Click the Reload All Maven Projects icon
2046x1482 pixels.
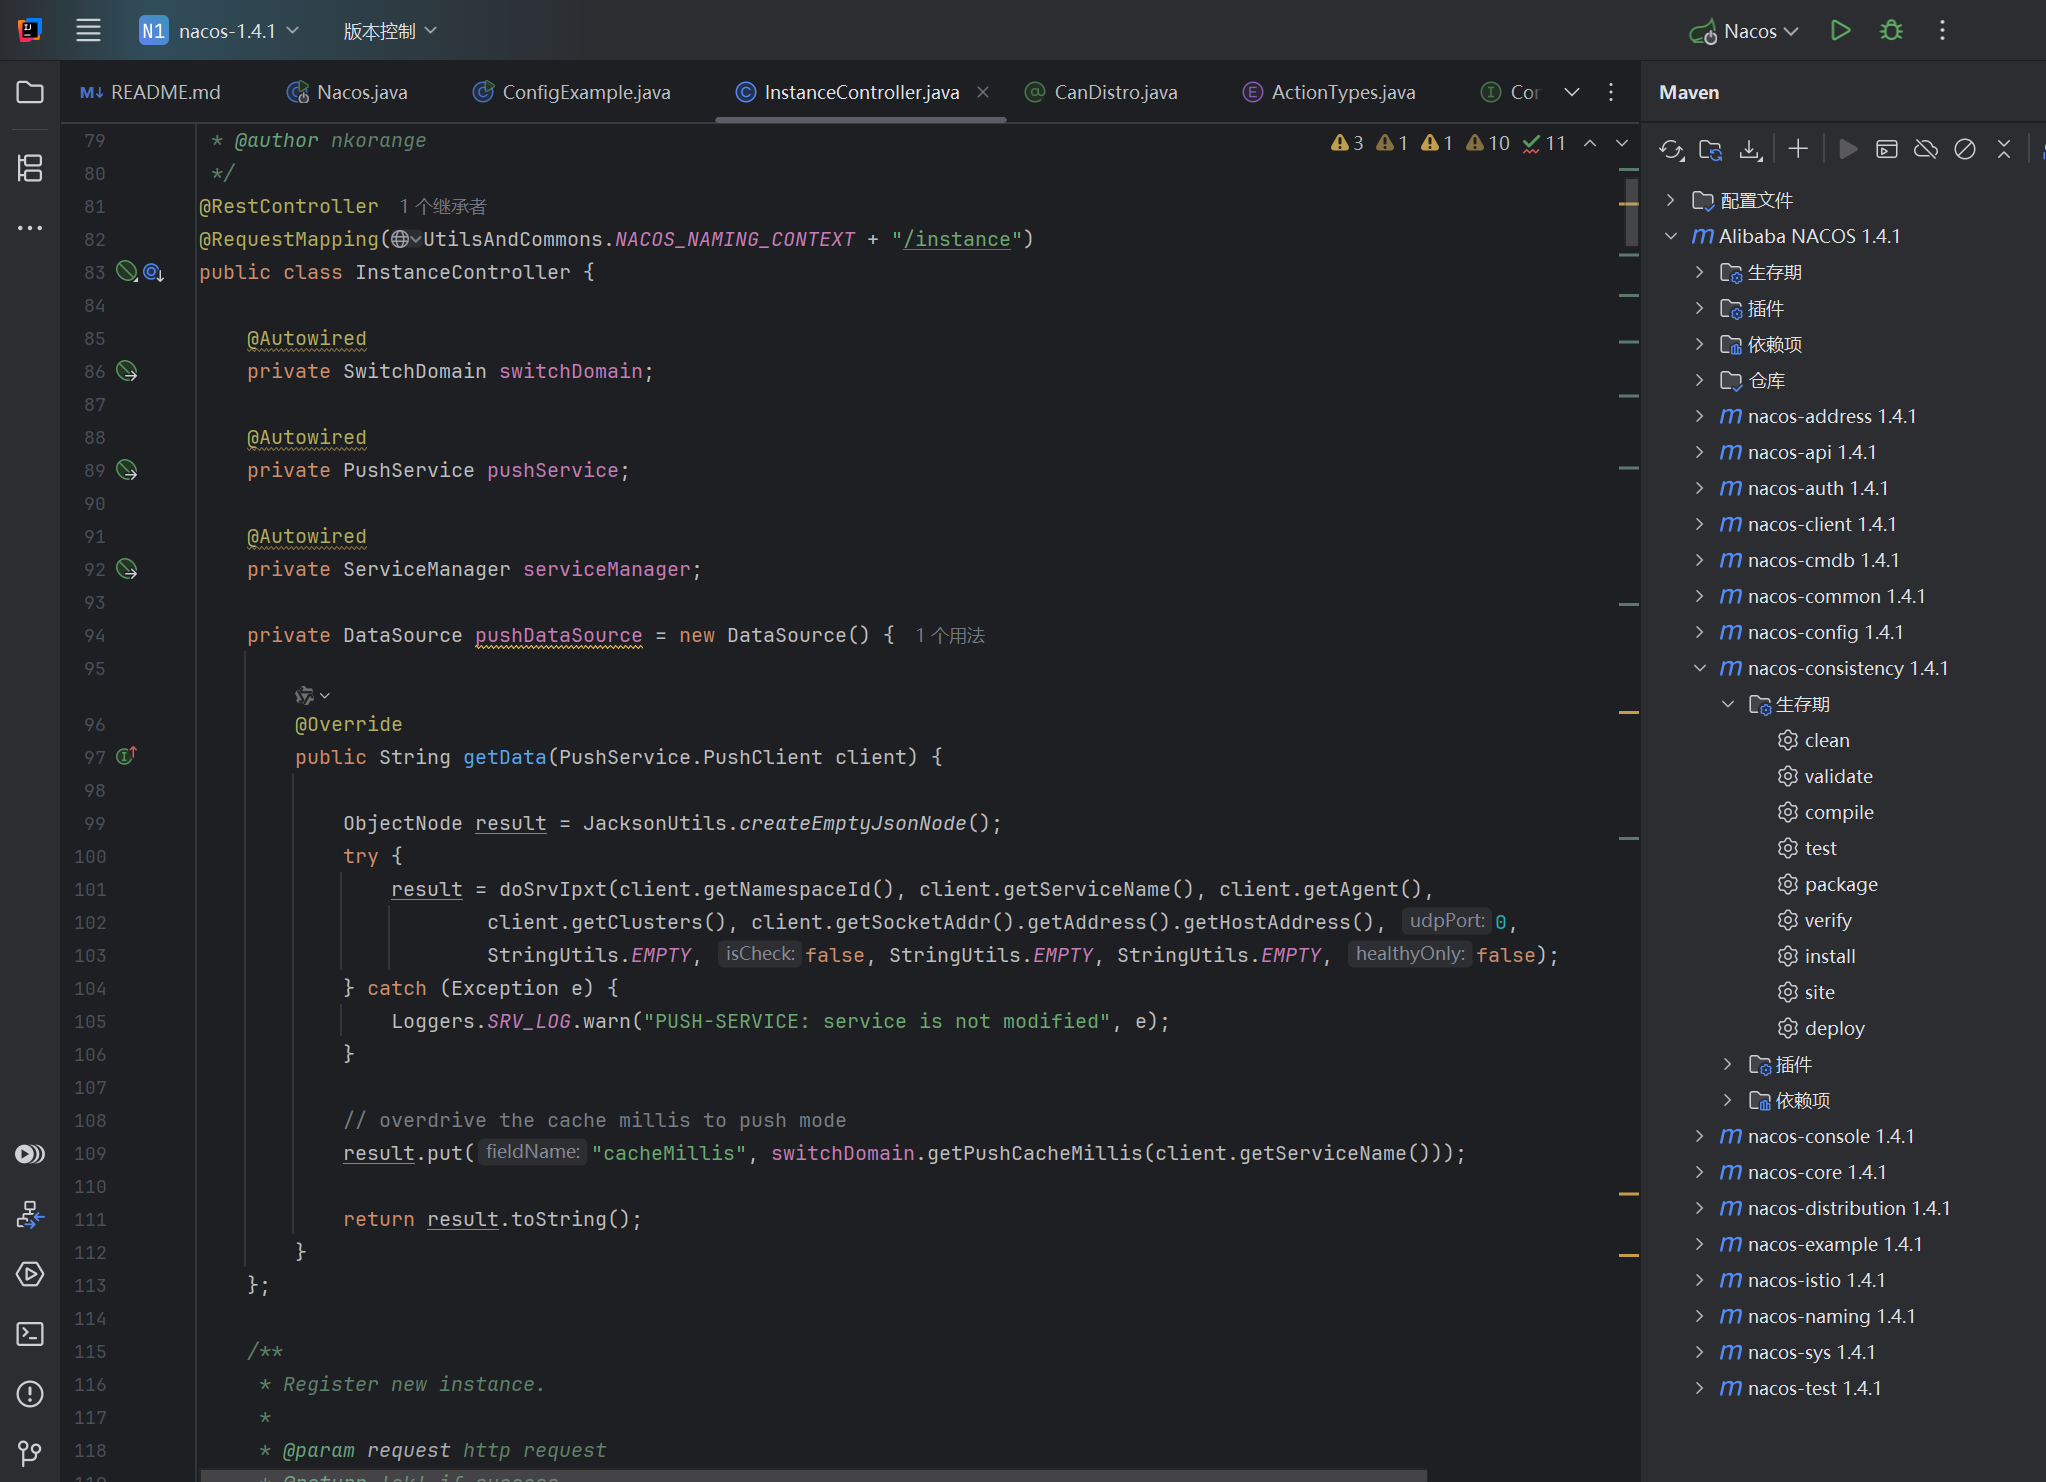click(1671, 149)
